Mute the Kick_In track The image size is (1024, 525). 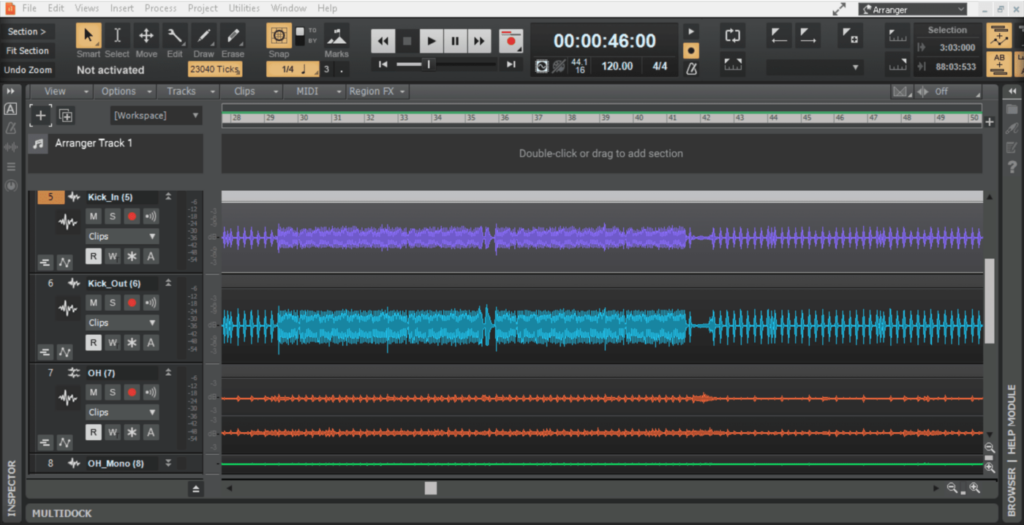click(x=94, y=216)
